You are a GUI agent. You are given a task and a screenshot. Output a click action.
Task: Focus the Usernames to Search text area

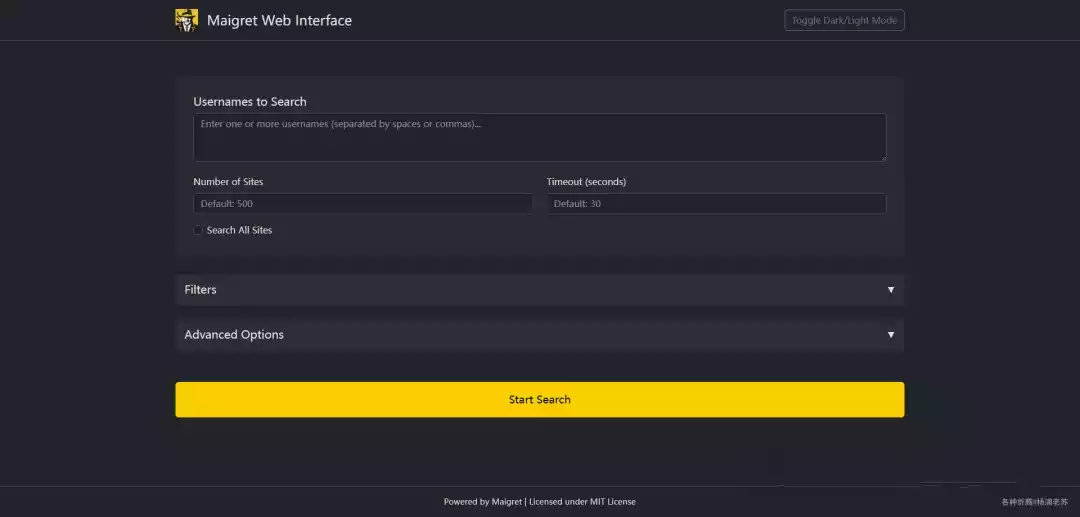pyautogui.click(x=539, y=138)
